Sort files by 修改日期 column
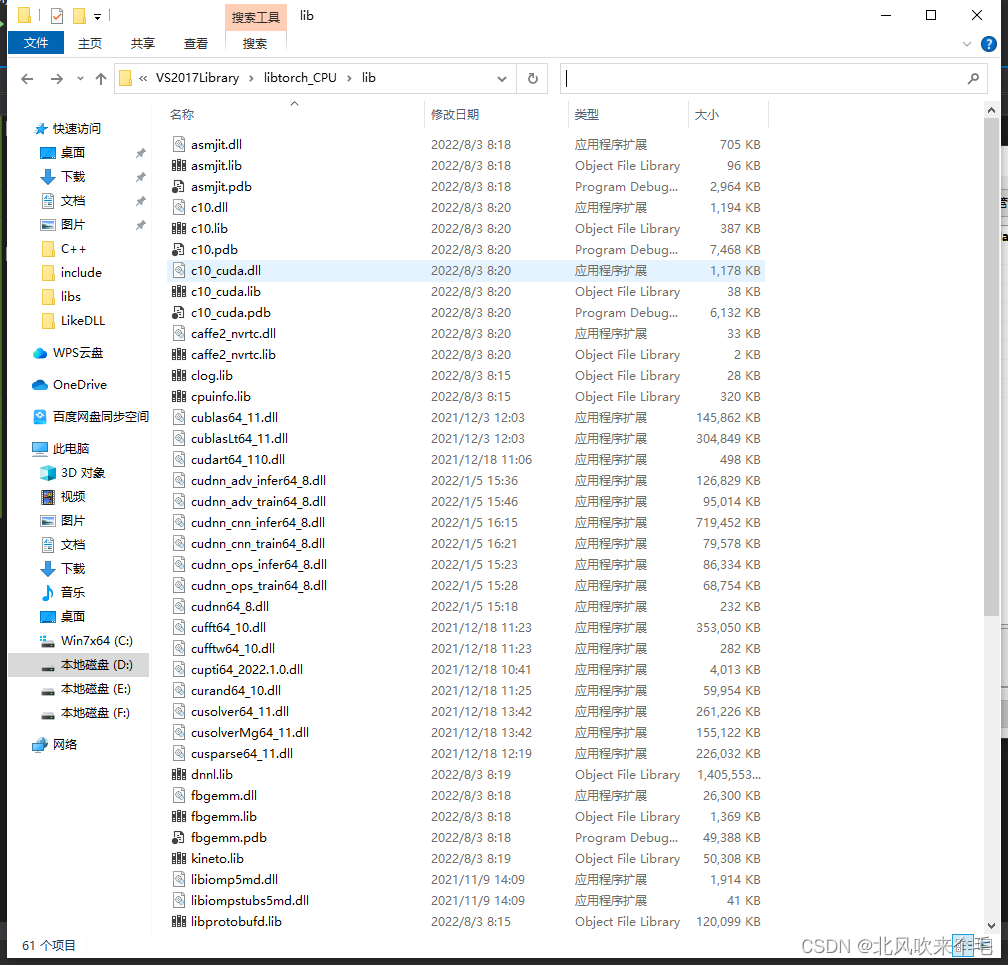This screenshot has height=965, width=1008. [x=455, y=114]
